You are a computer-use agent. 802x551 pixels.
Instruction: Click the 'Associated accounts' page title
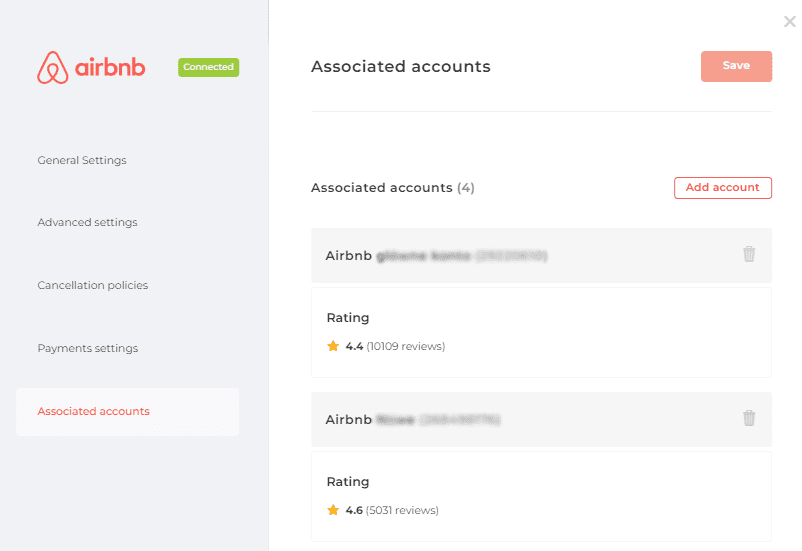pyautogui.click(x=400, y=67)
